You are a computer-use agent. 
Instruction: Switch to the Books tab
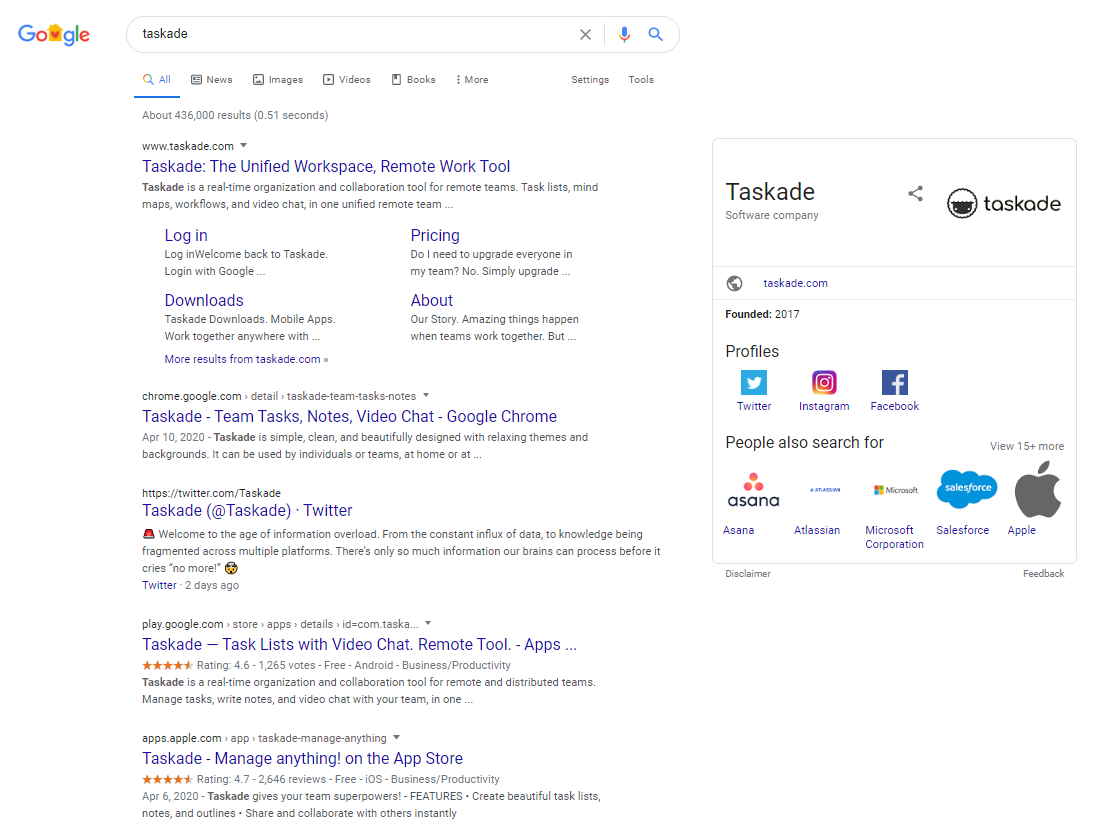coord(414,80)
